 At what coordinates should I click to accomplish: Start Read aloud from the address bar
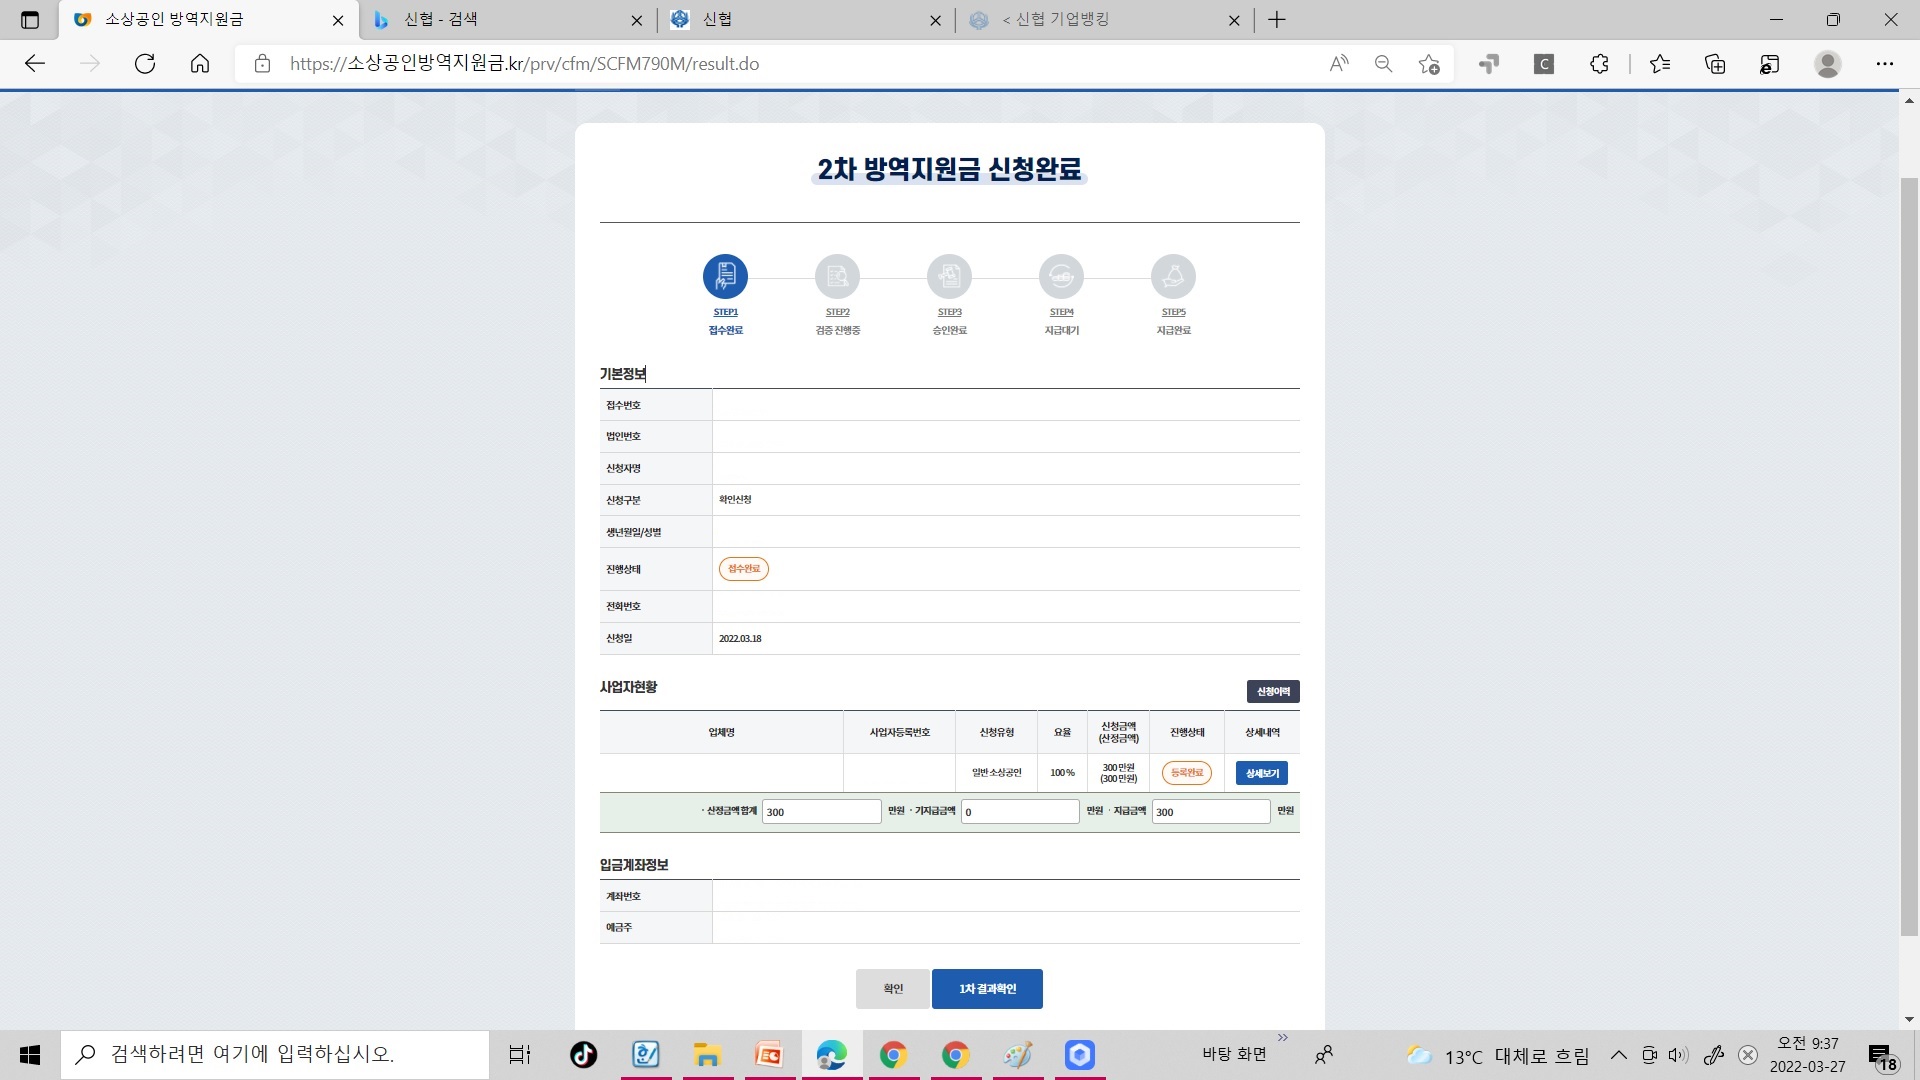point(1338,63)
